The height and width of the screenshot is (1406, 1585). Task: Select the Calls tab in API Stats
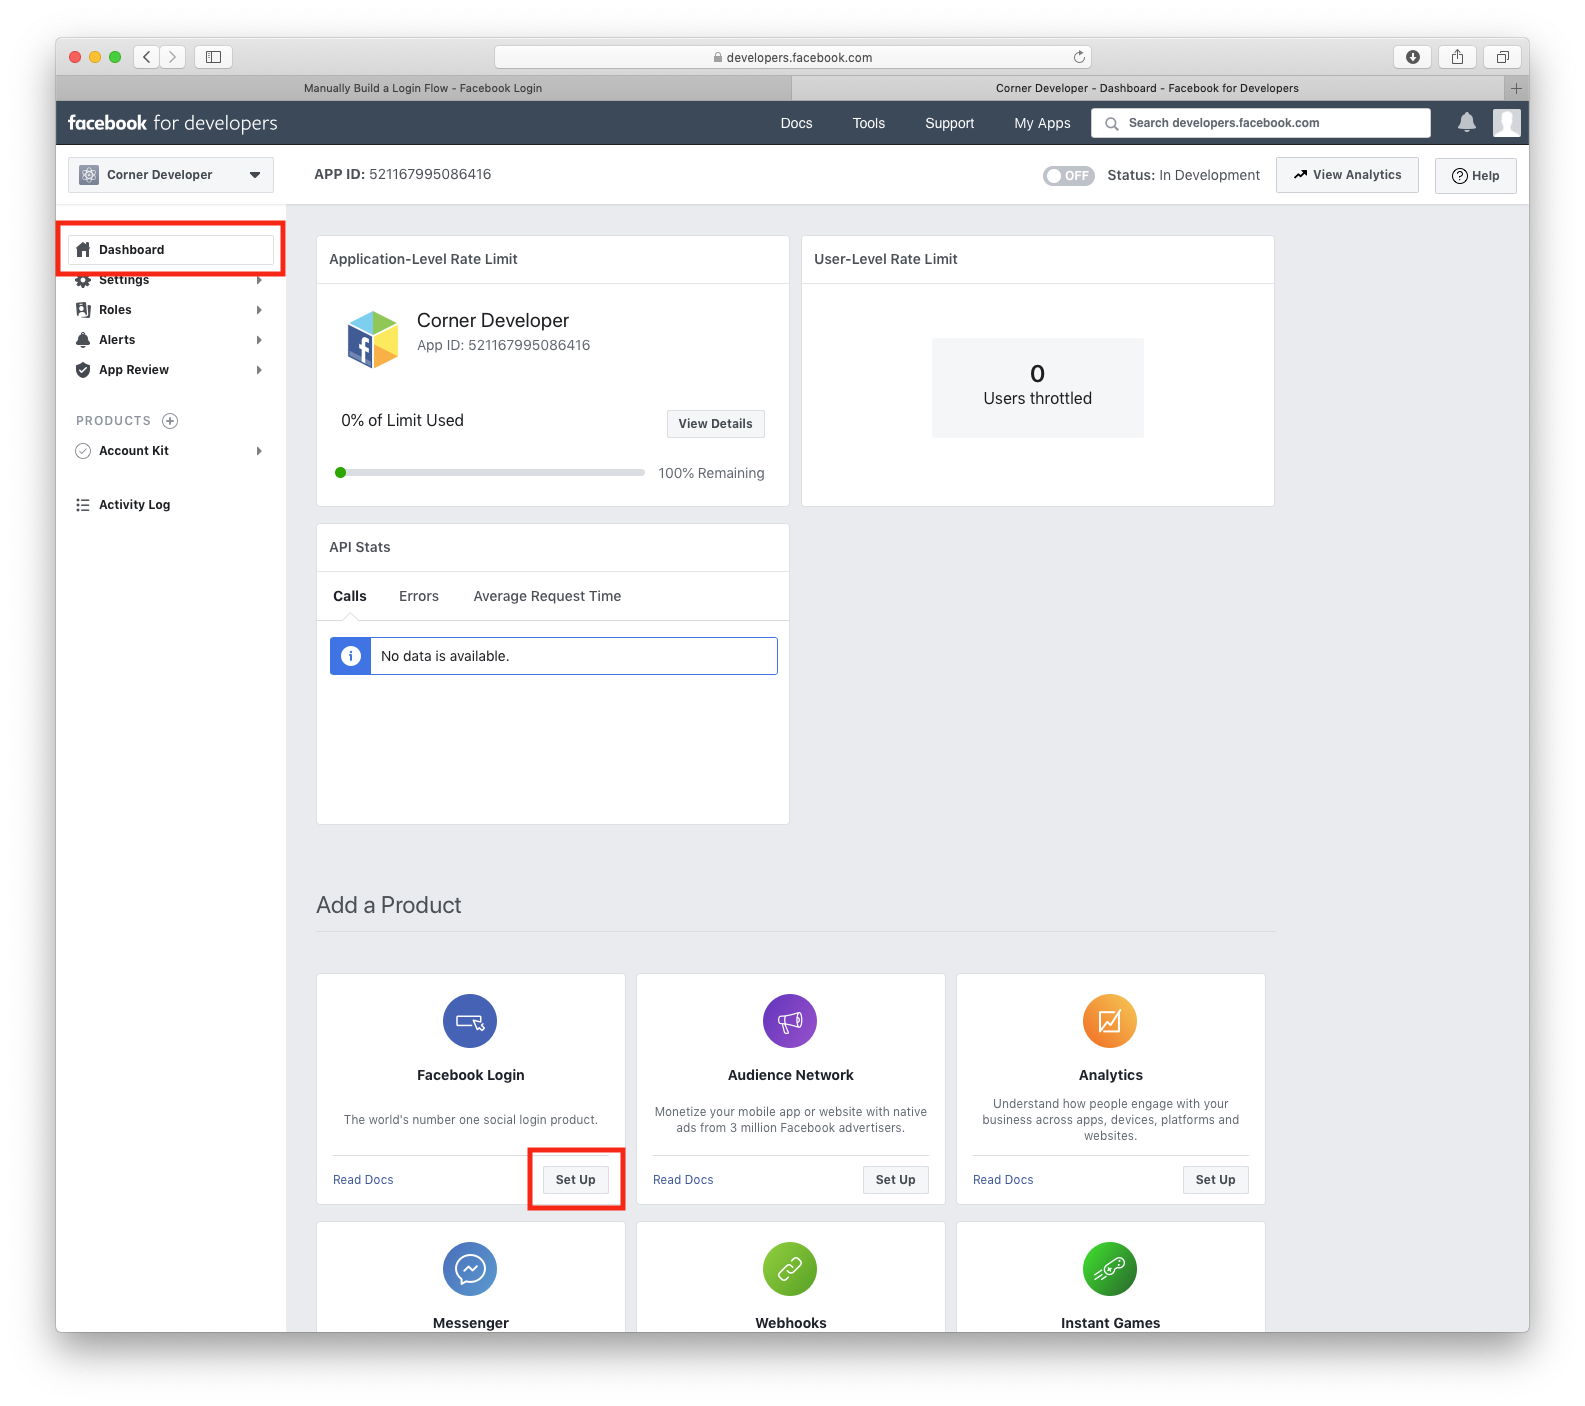[x=350, y=596]
